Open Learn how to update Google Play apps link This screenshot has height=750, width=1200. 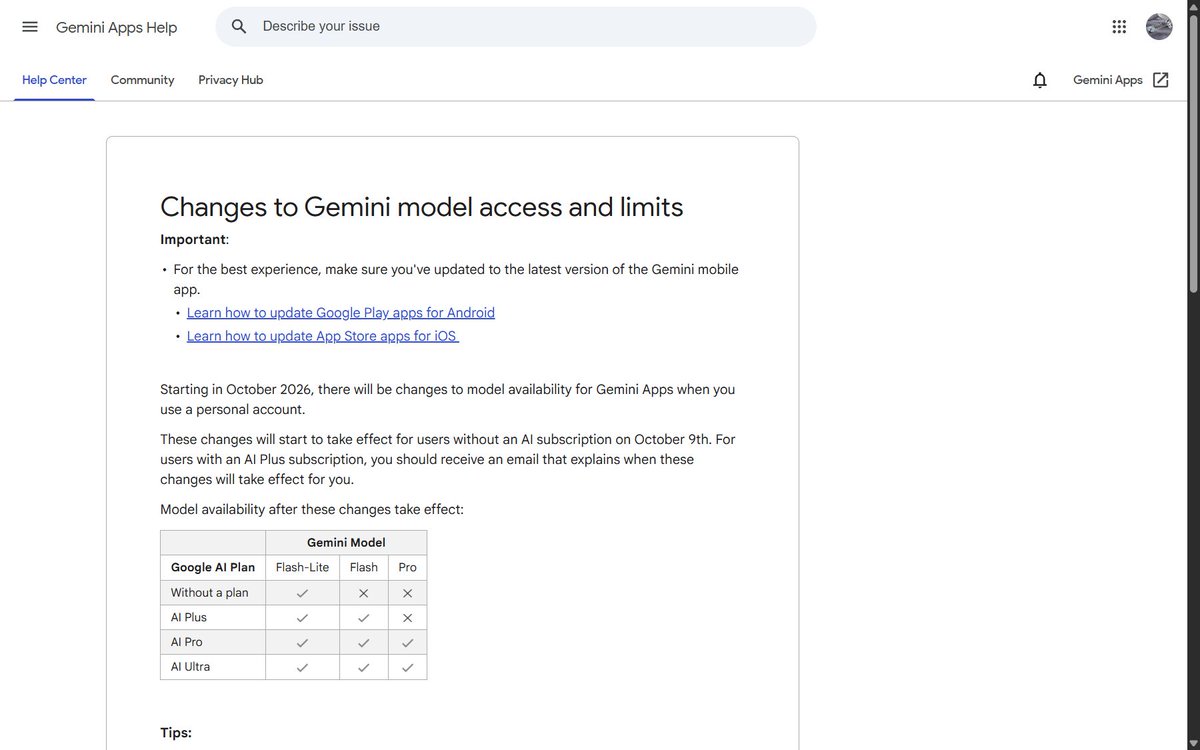click(x=341, y=313)
